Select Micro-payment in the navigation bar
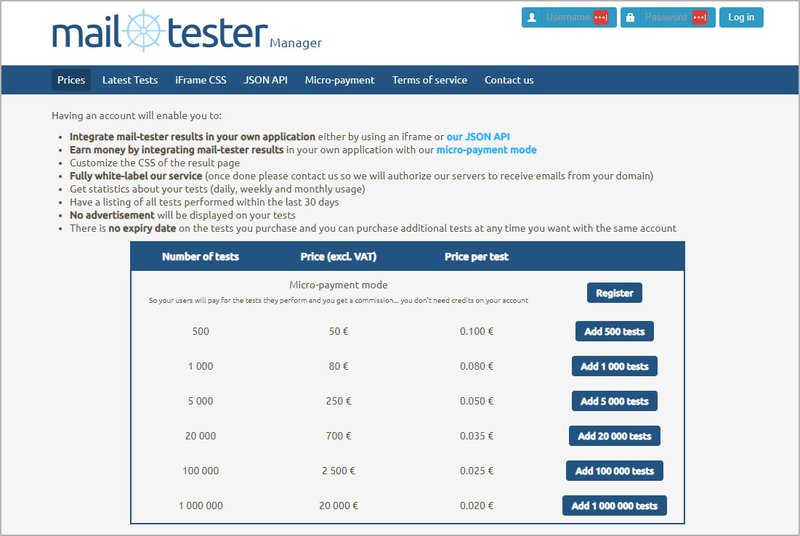 (340, 80)
